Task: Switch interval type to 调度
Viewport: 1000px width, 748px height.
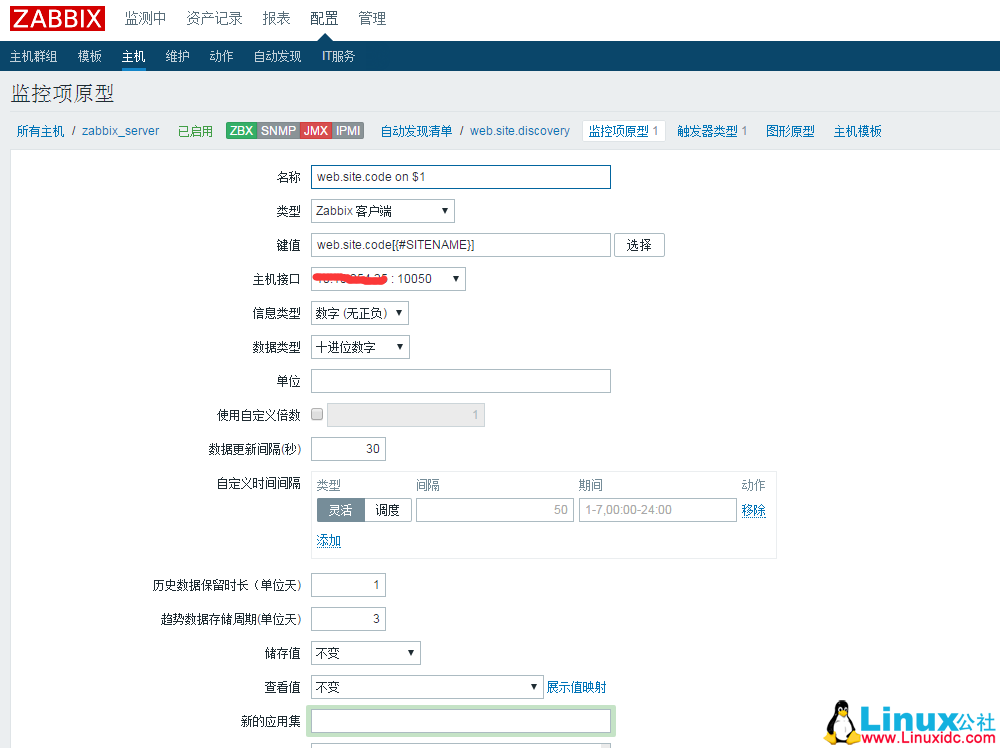Action: pyautogui.click(x=388, y=510)
